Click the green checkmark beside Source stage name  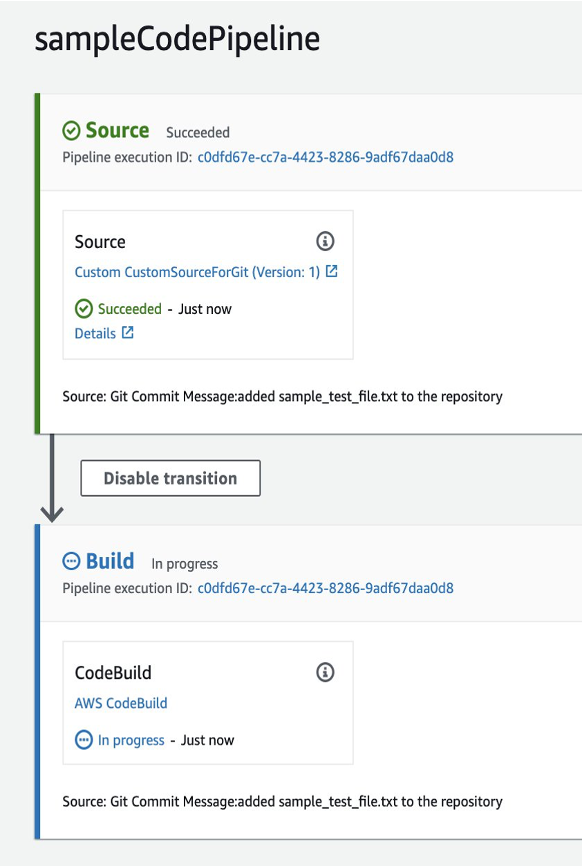pyautogui.click(x=70, y=130)
